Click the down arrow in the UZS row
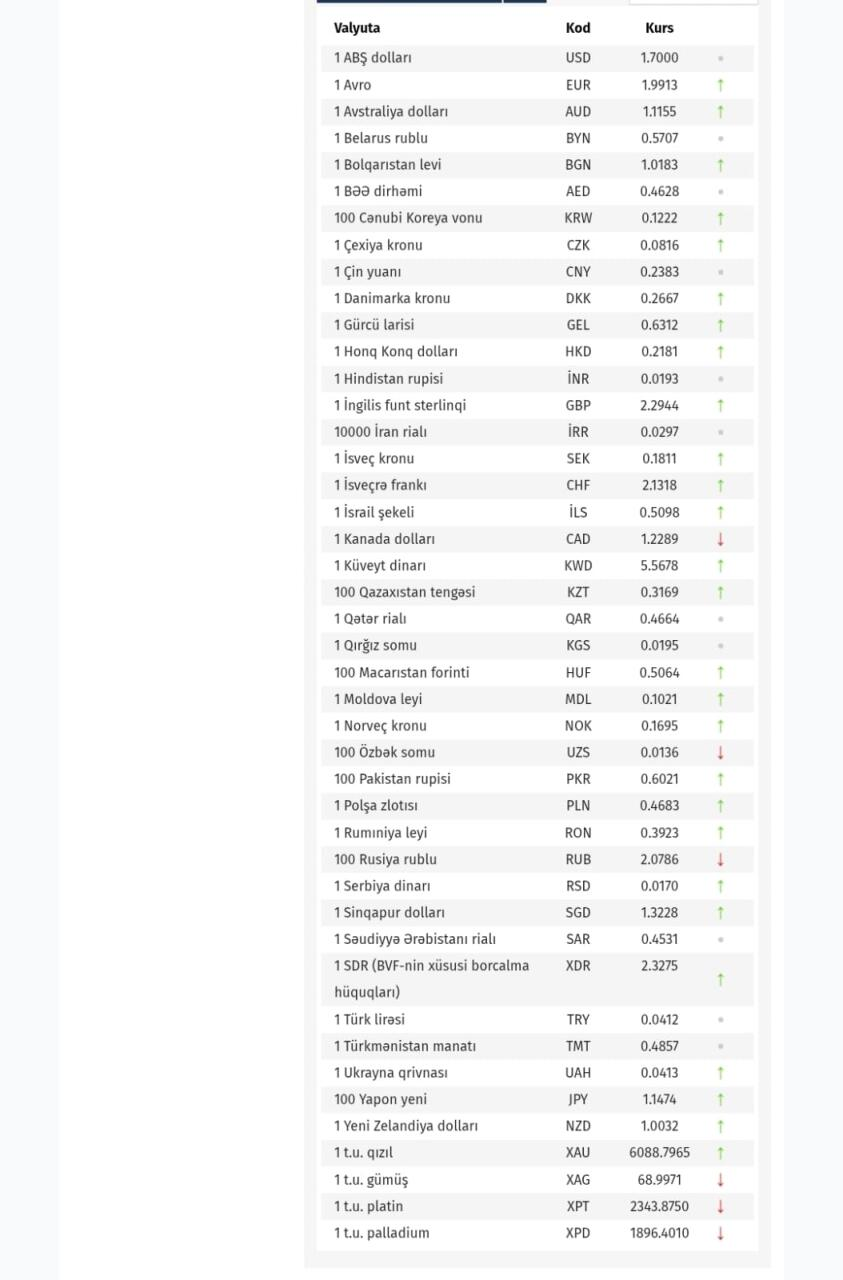Image resolution: width=843 pixels, height=1280 pixels. coord(720,752)
